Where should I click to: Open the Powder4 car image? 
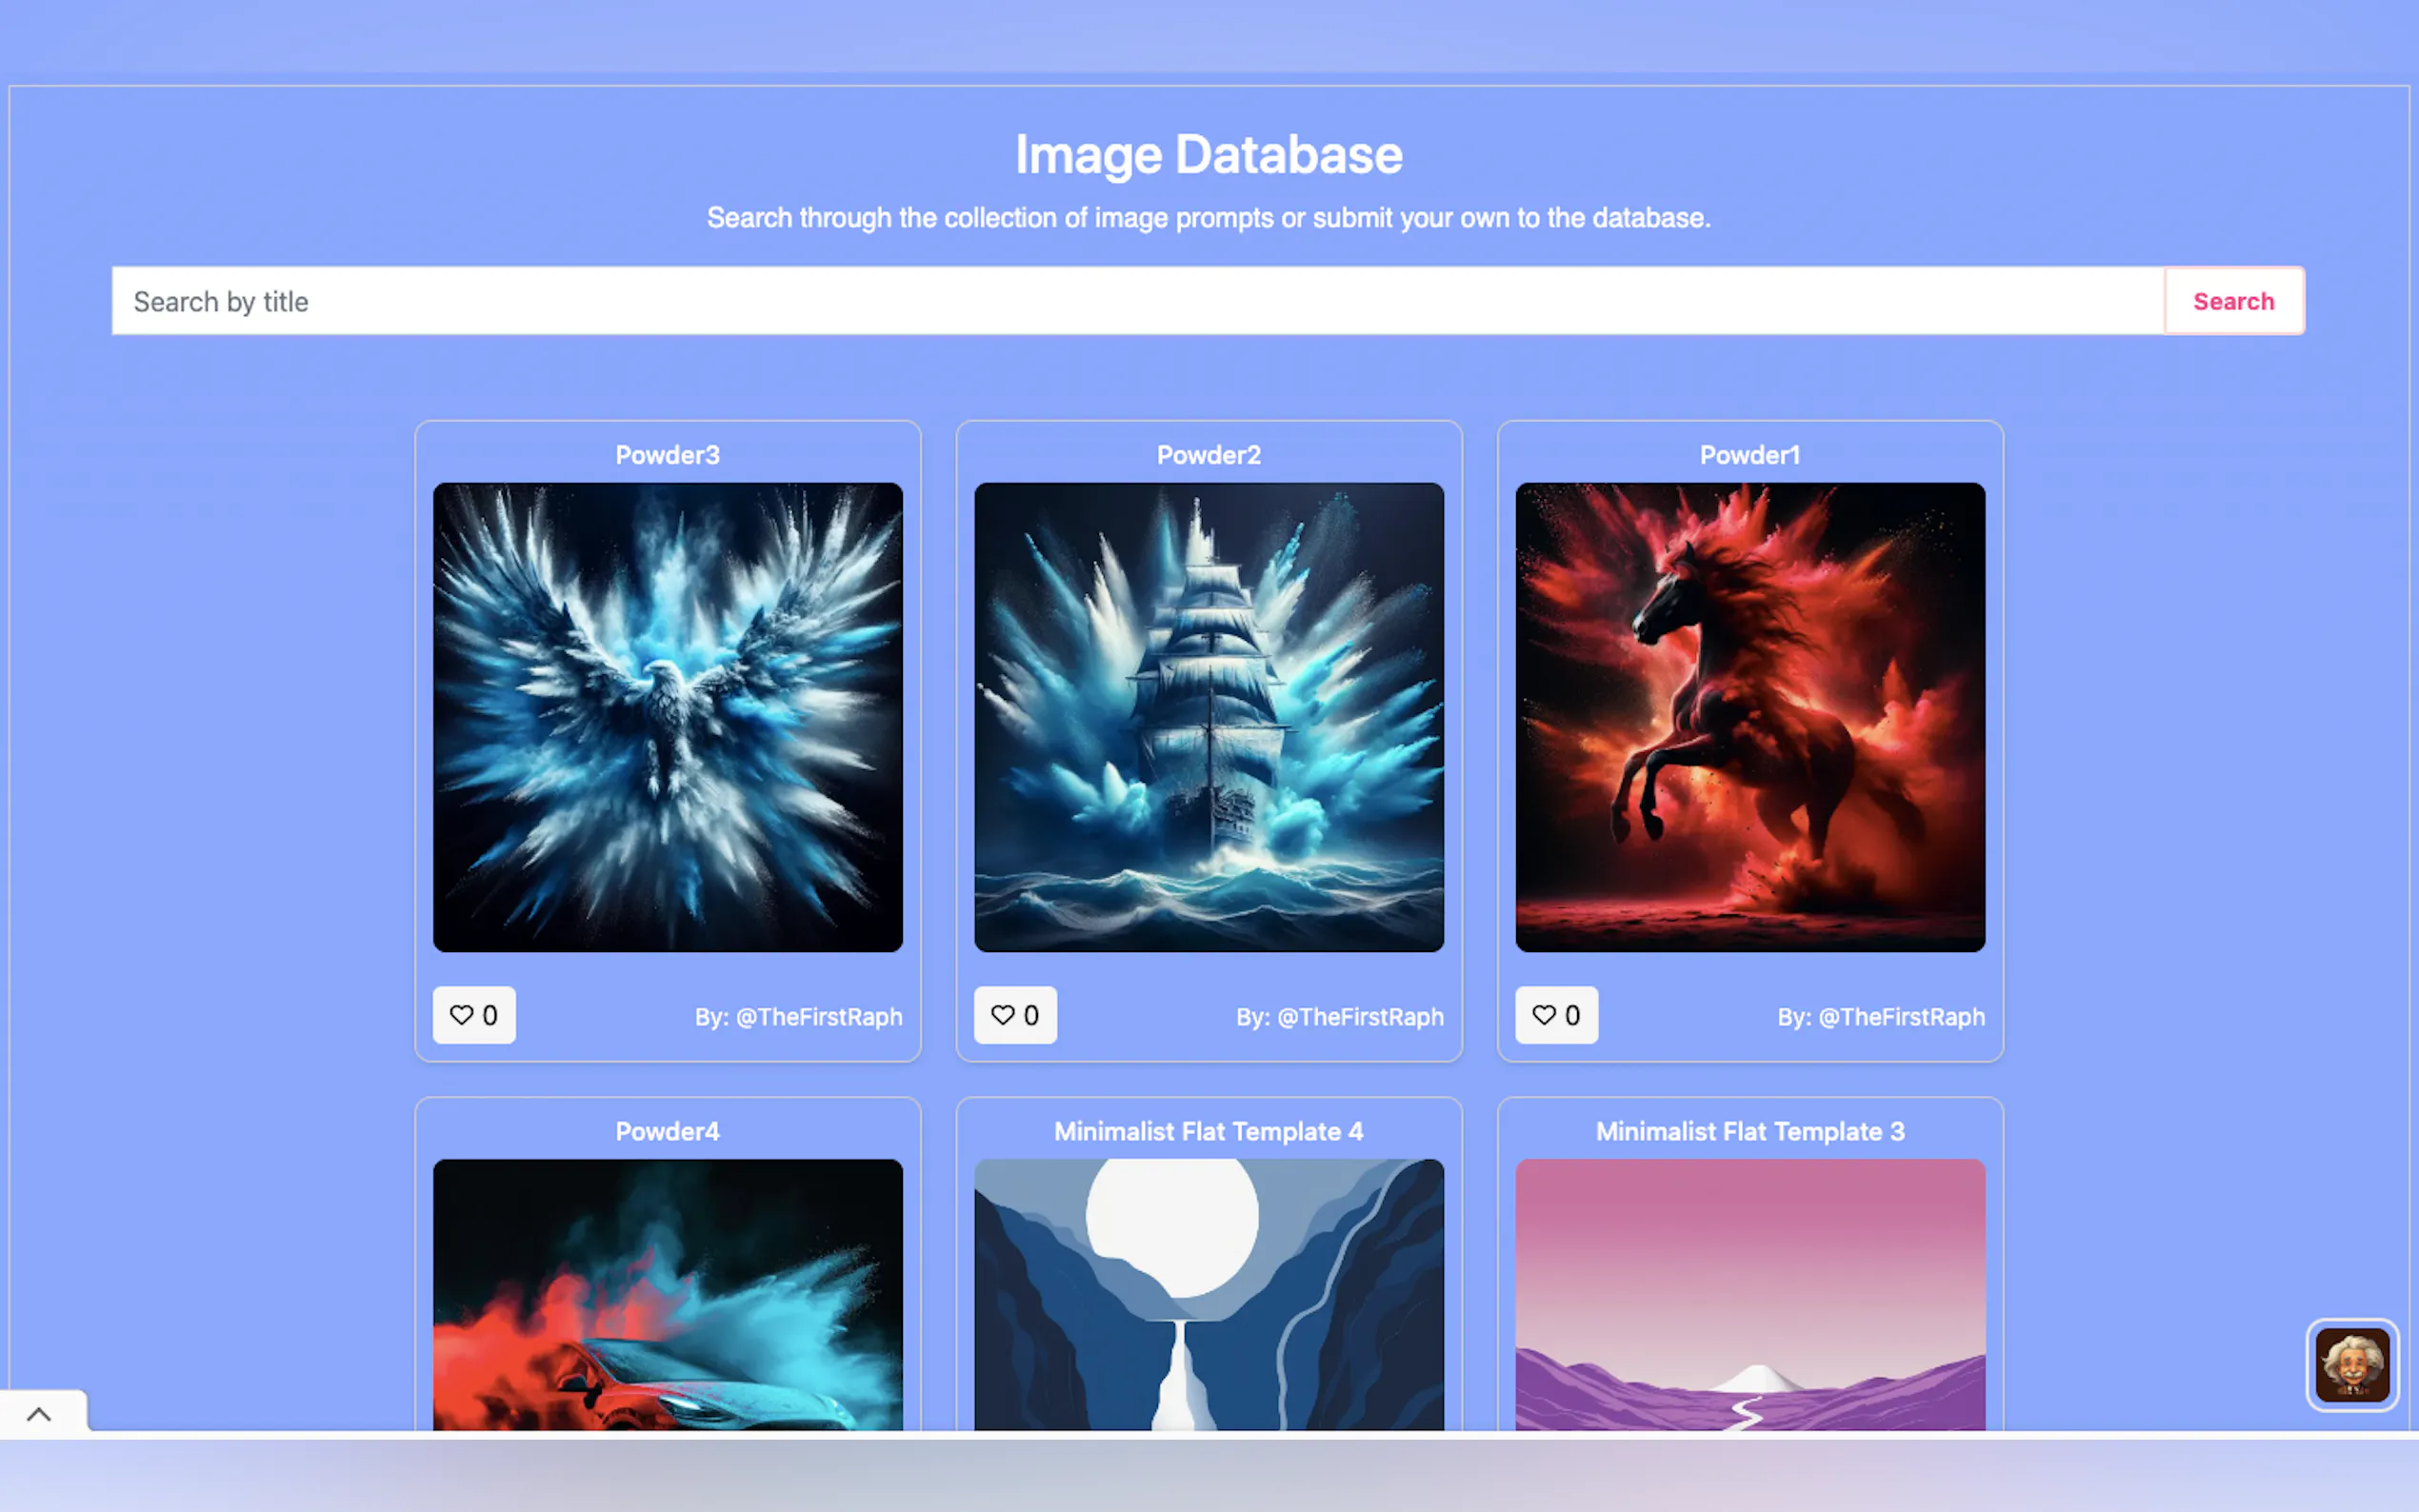tap(668, 1294)
